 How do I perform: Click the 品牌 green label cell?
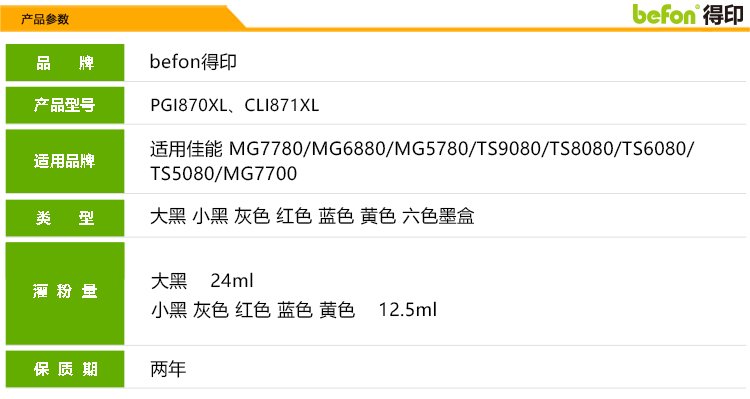(x=65, y=63)
